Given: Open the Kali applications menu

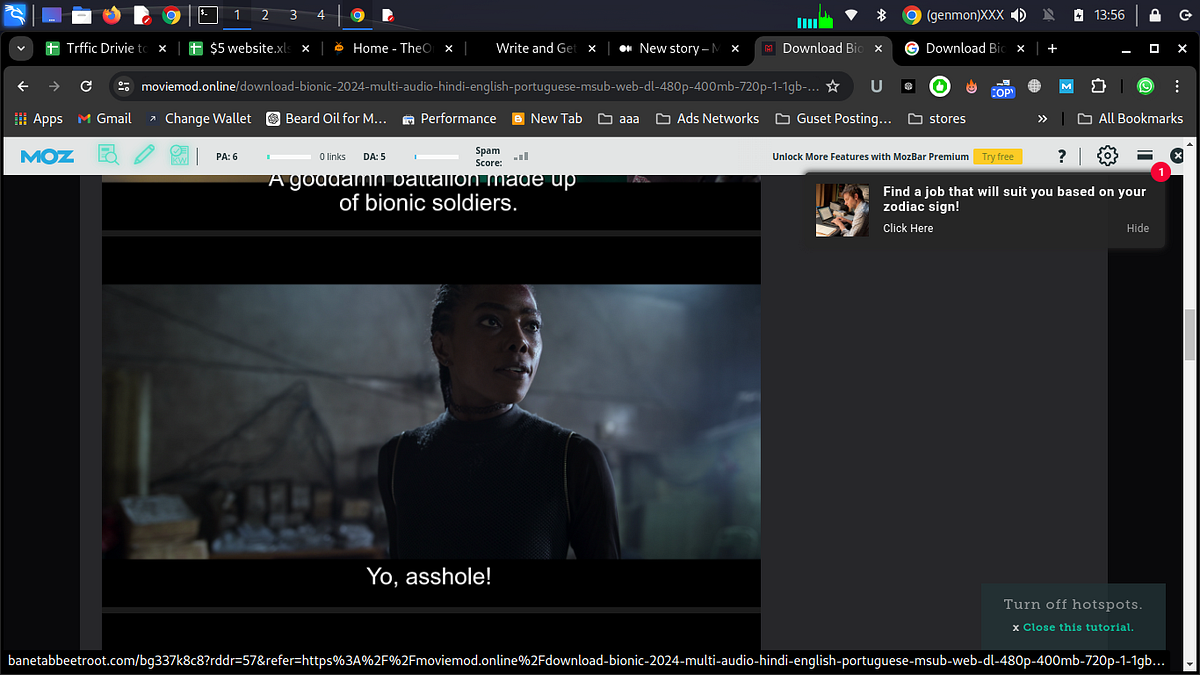Looking at the screenshot, I should (x=15, y=15).
